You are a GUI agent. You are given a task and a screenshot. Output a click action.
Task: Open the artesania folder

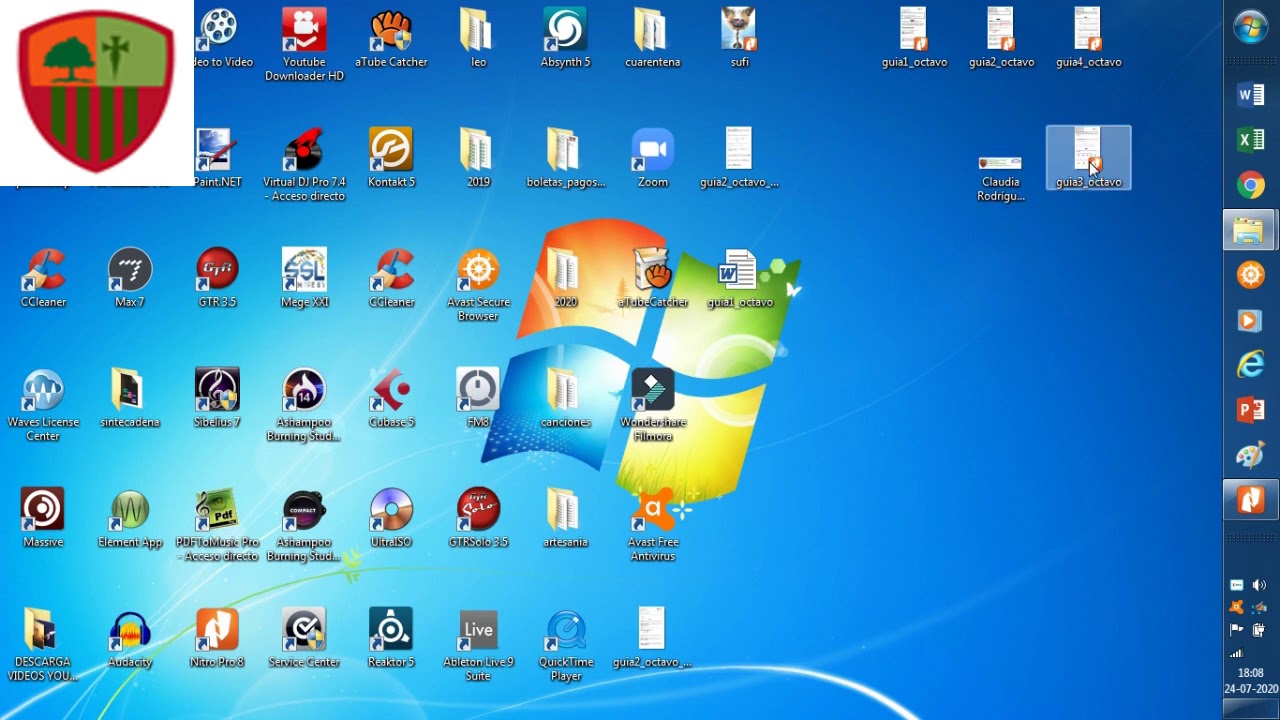tap(565, 517)
